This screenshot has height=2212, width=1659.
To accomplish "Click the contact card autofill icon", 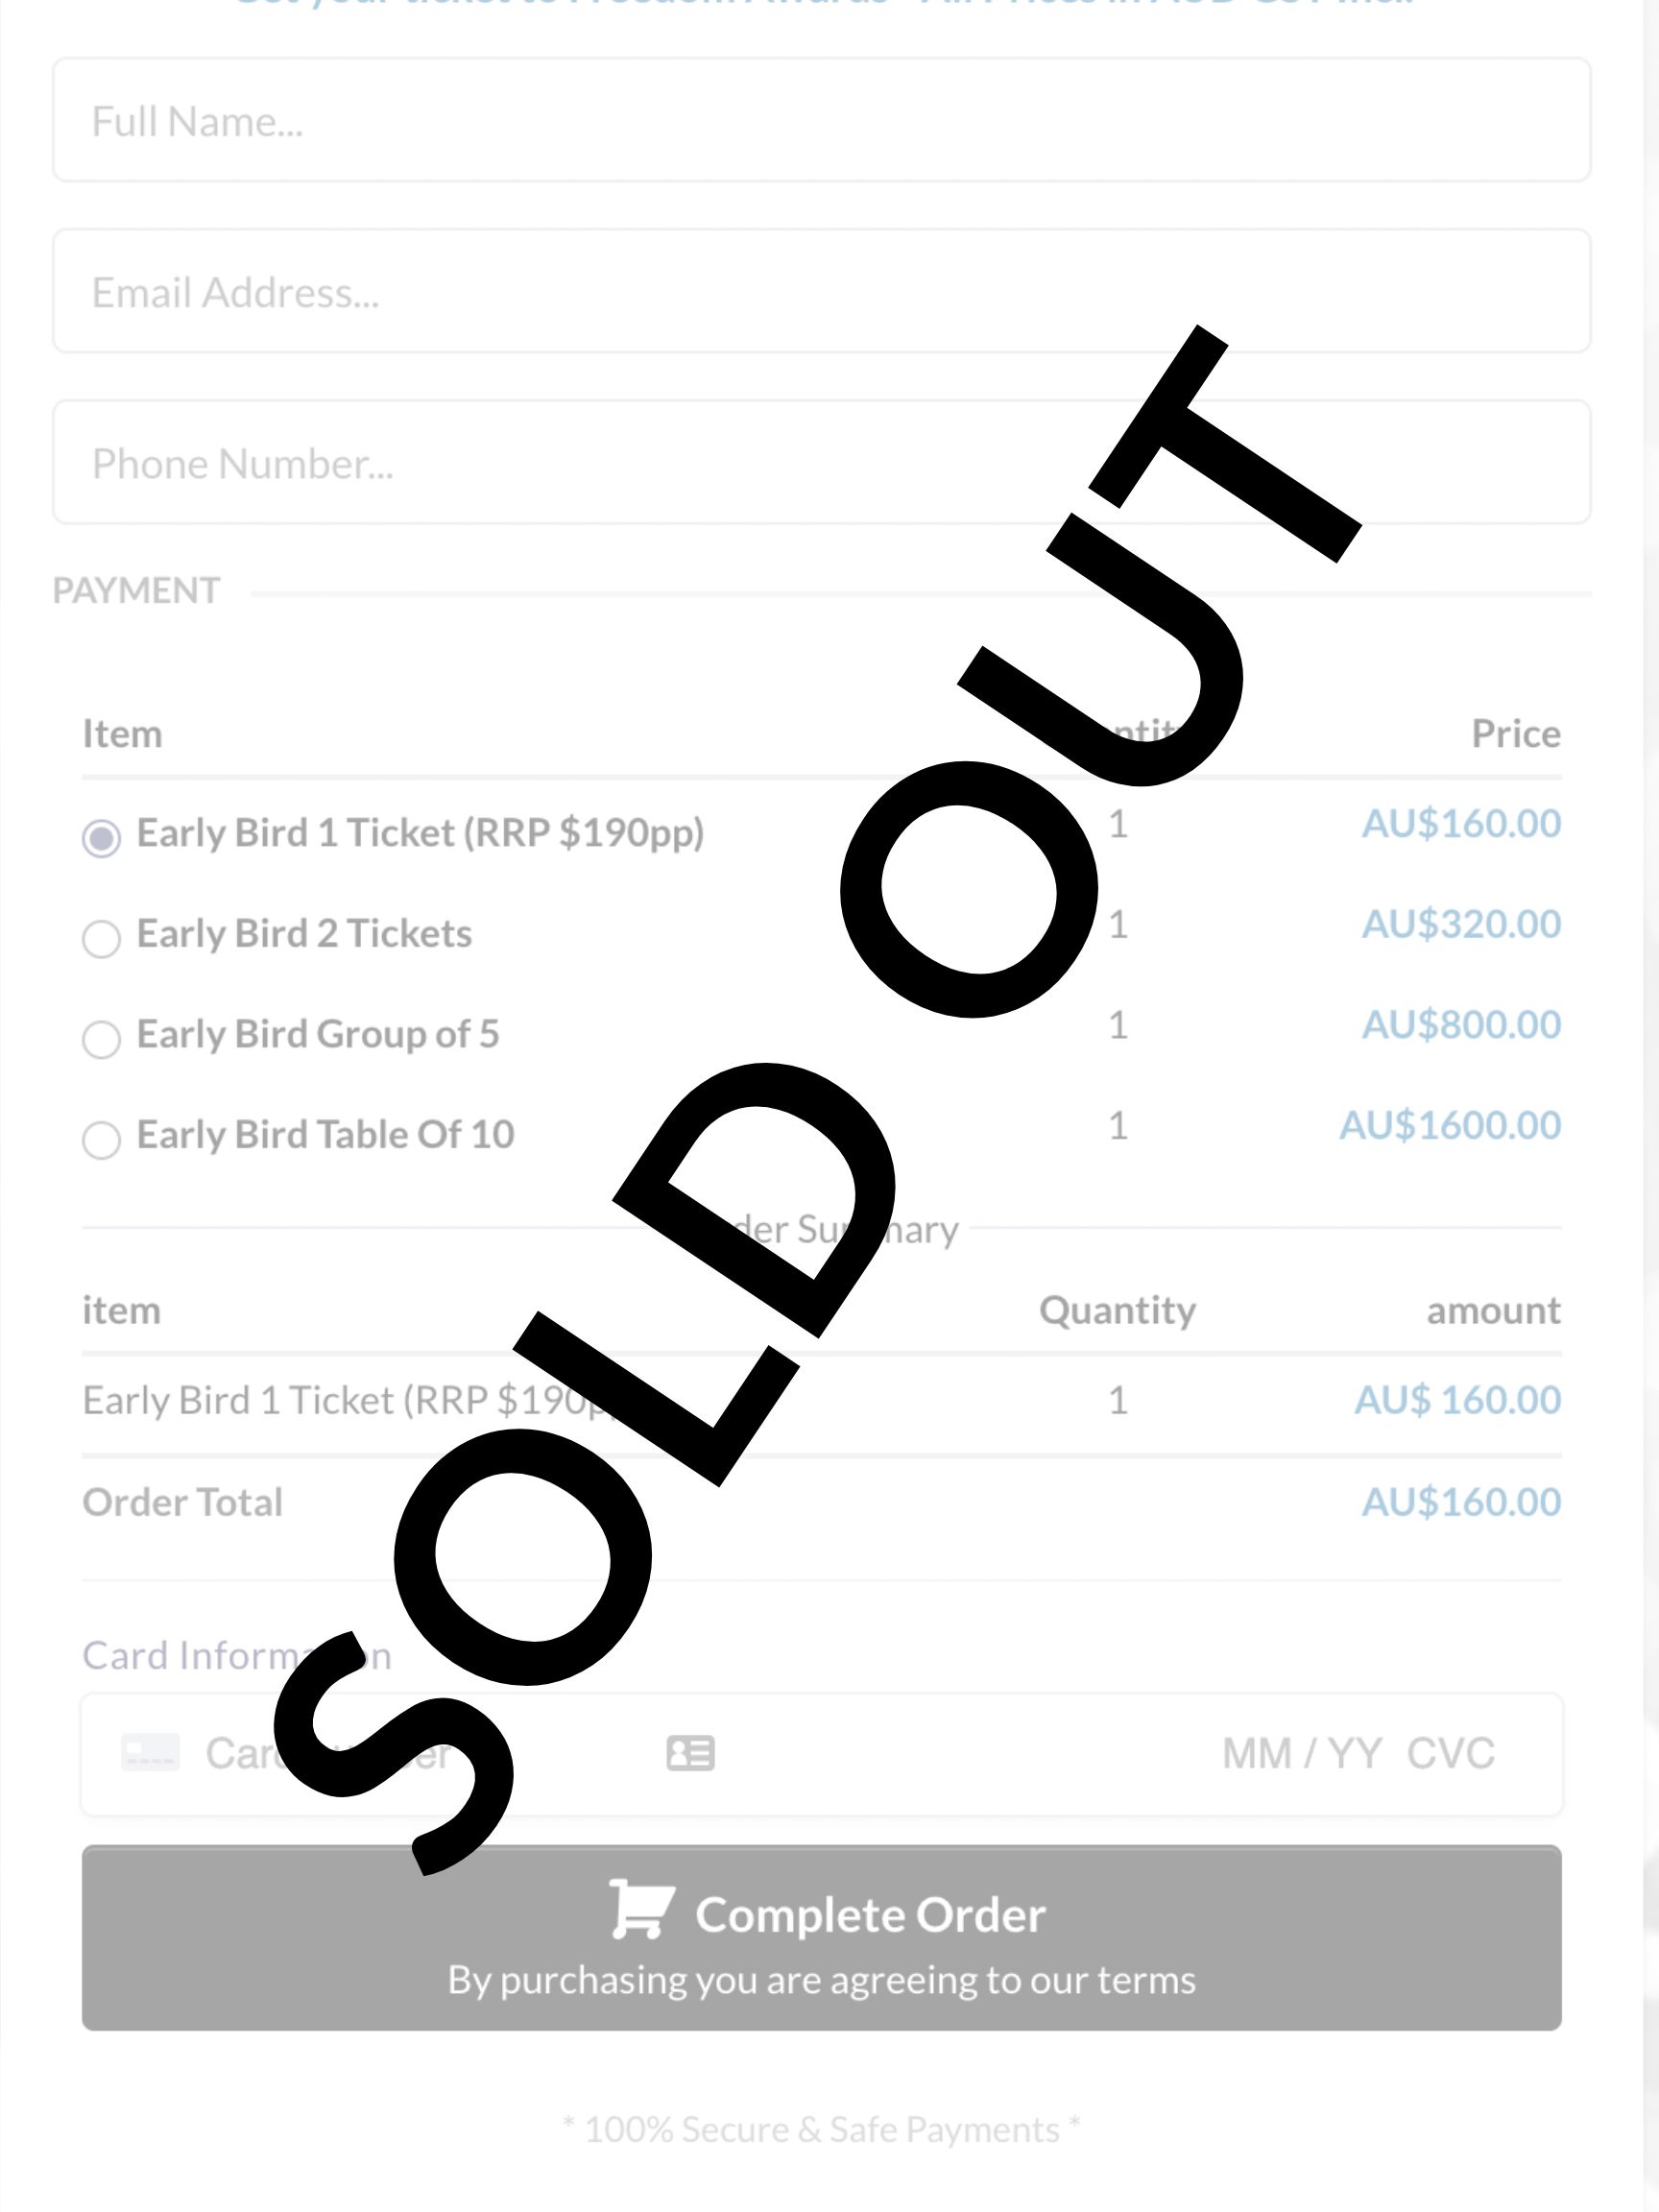I will [690, 1752].
